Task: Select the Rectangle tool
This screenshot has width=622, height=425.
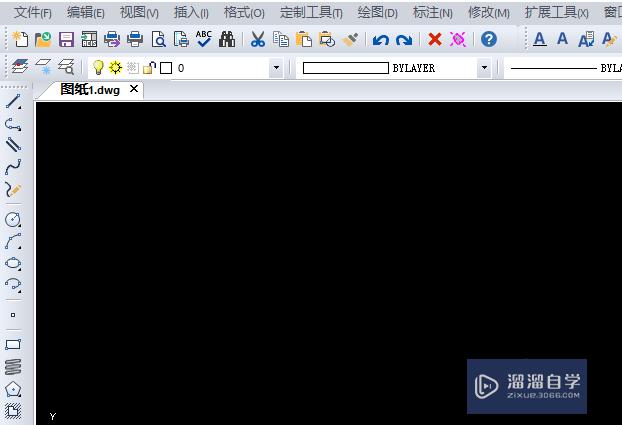Action: coord(13,344)
